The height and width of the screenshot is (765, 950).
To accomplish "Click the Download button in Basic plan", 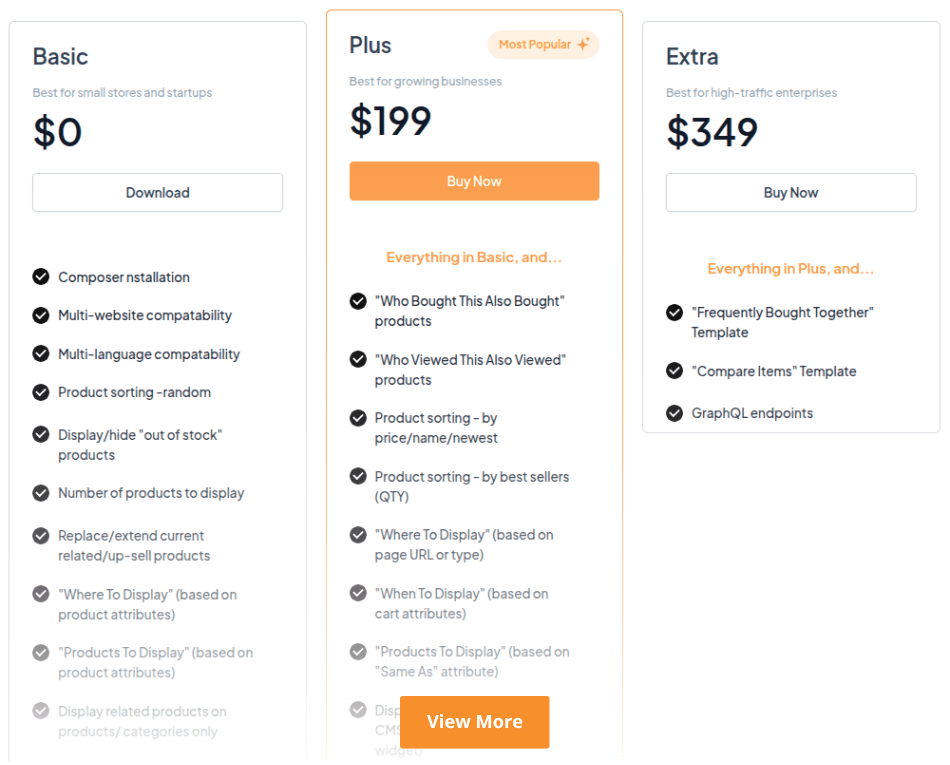I will click(157, 193).
